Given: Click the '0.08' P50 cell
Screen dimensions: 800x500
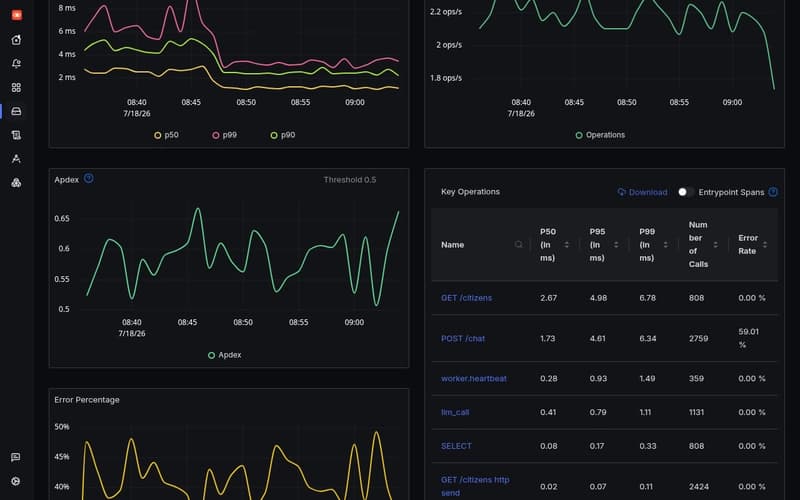Looking at the screenshot, I should click(x=548, y=446).
